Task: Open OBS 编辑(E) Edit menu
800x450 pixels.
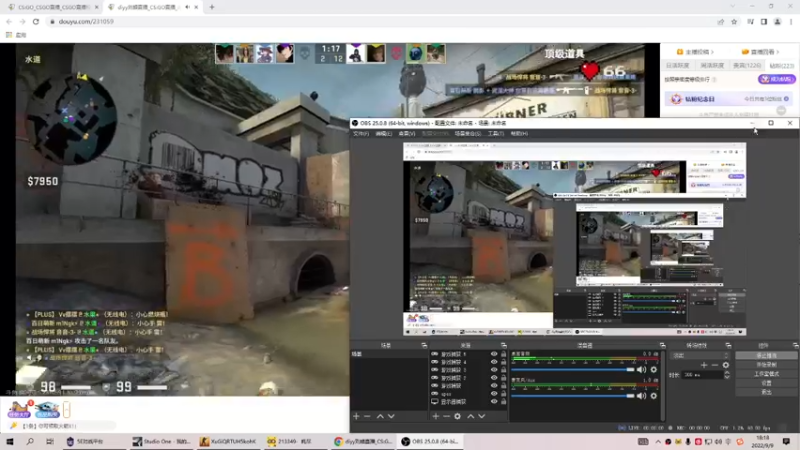Action: click(384, 134)
